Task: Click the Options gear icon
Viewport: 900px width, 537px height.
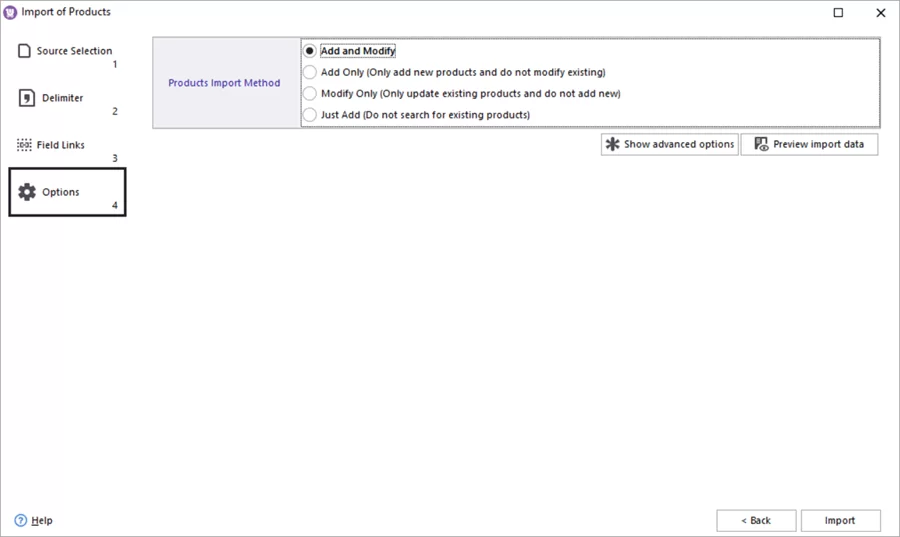Action: pos(27,192)
